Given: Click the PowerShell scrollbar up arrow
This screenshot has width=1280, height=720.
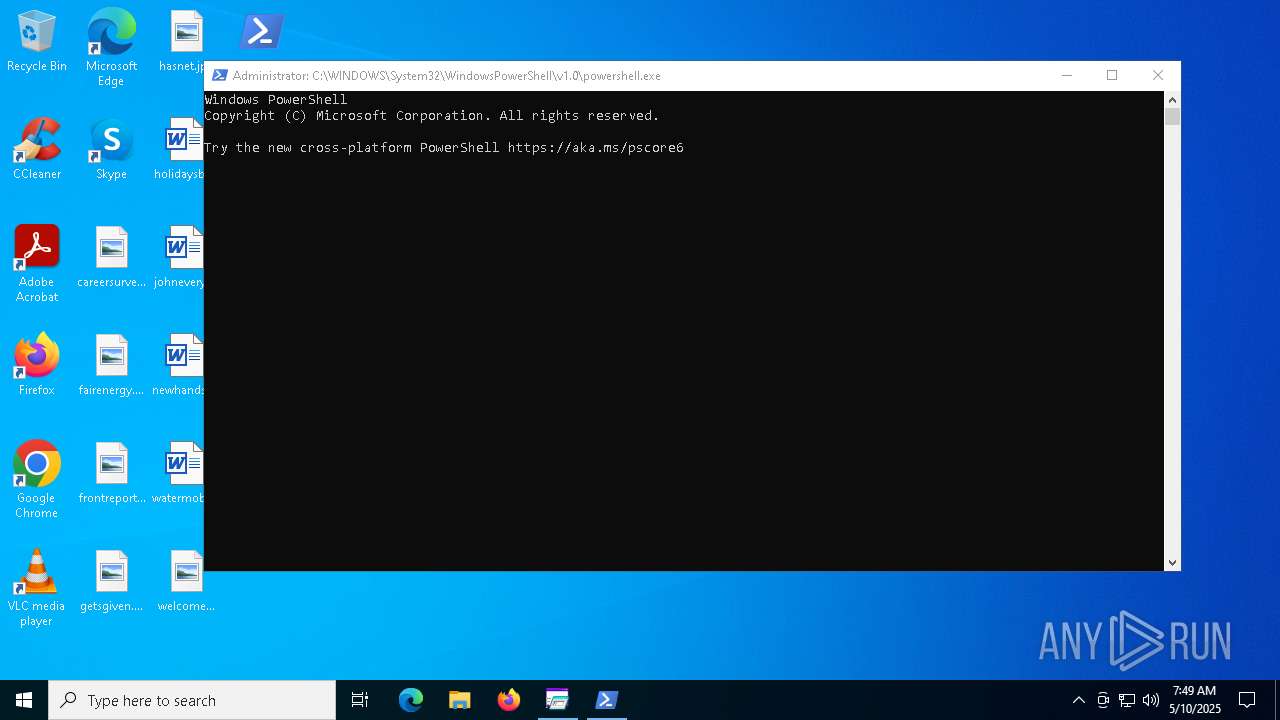Looking at the screenshot, I should coord(1172,100).
